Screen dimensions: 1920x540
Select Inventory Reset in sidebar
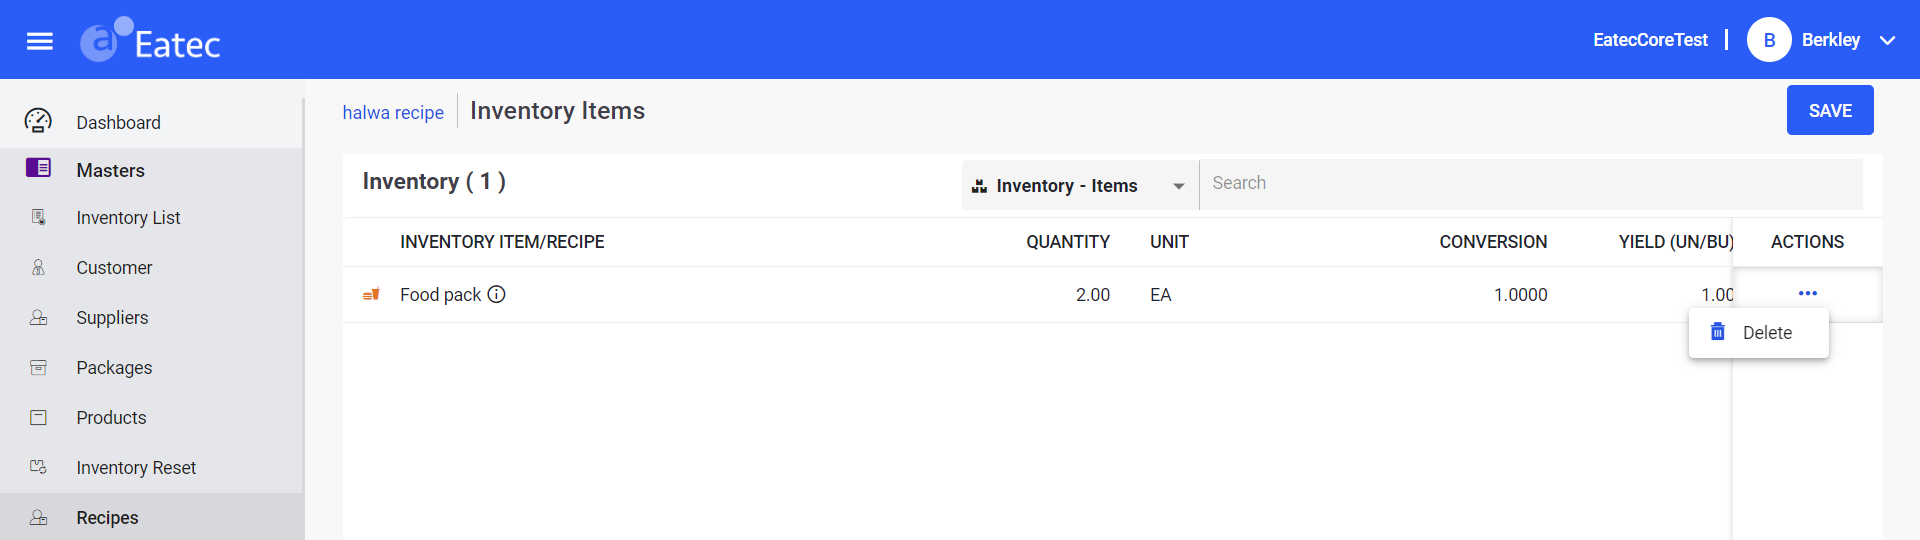pyautogui.click(x=136, y=468)
